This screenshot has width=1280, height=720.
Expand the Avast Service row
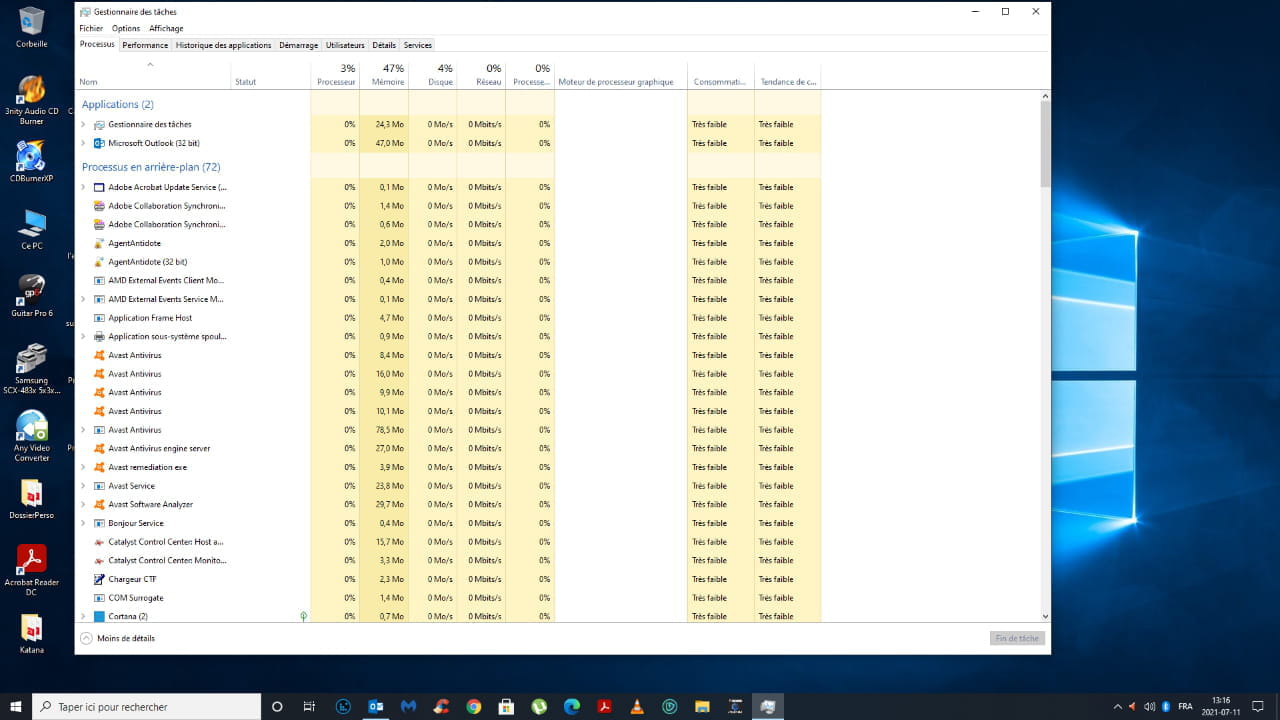click(83, 486)
